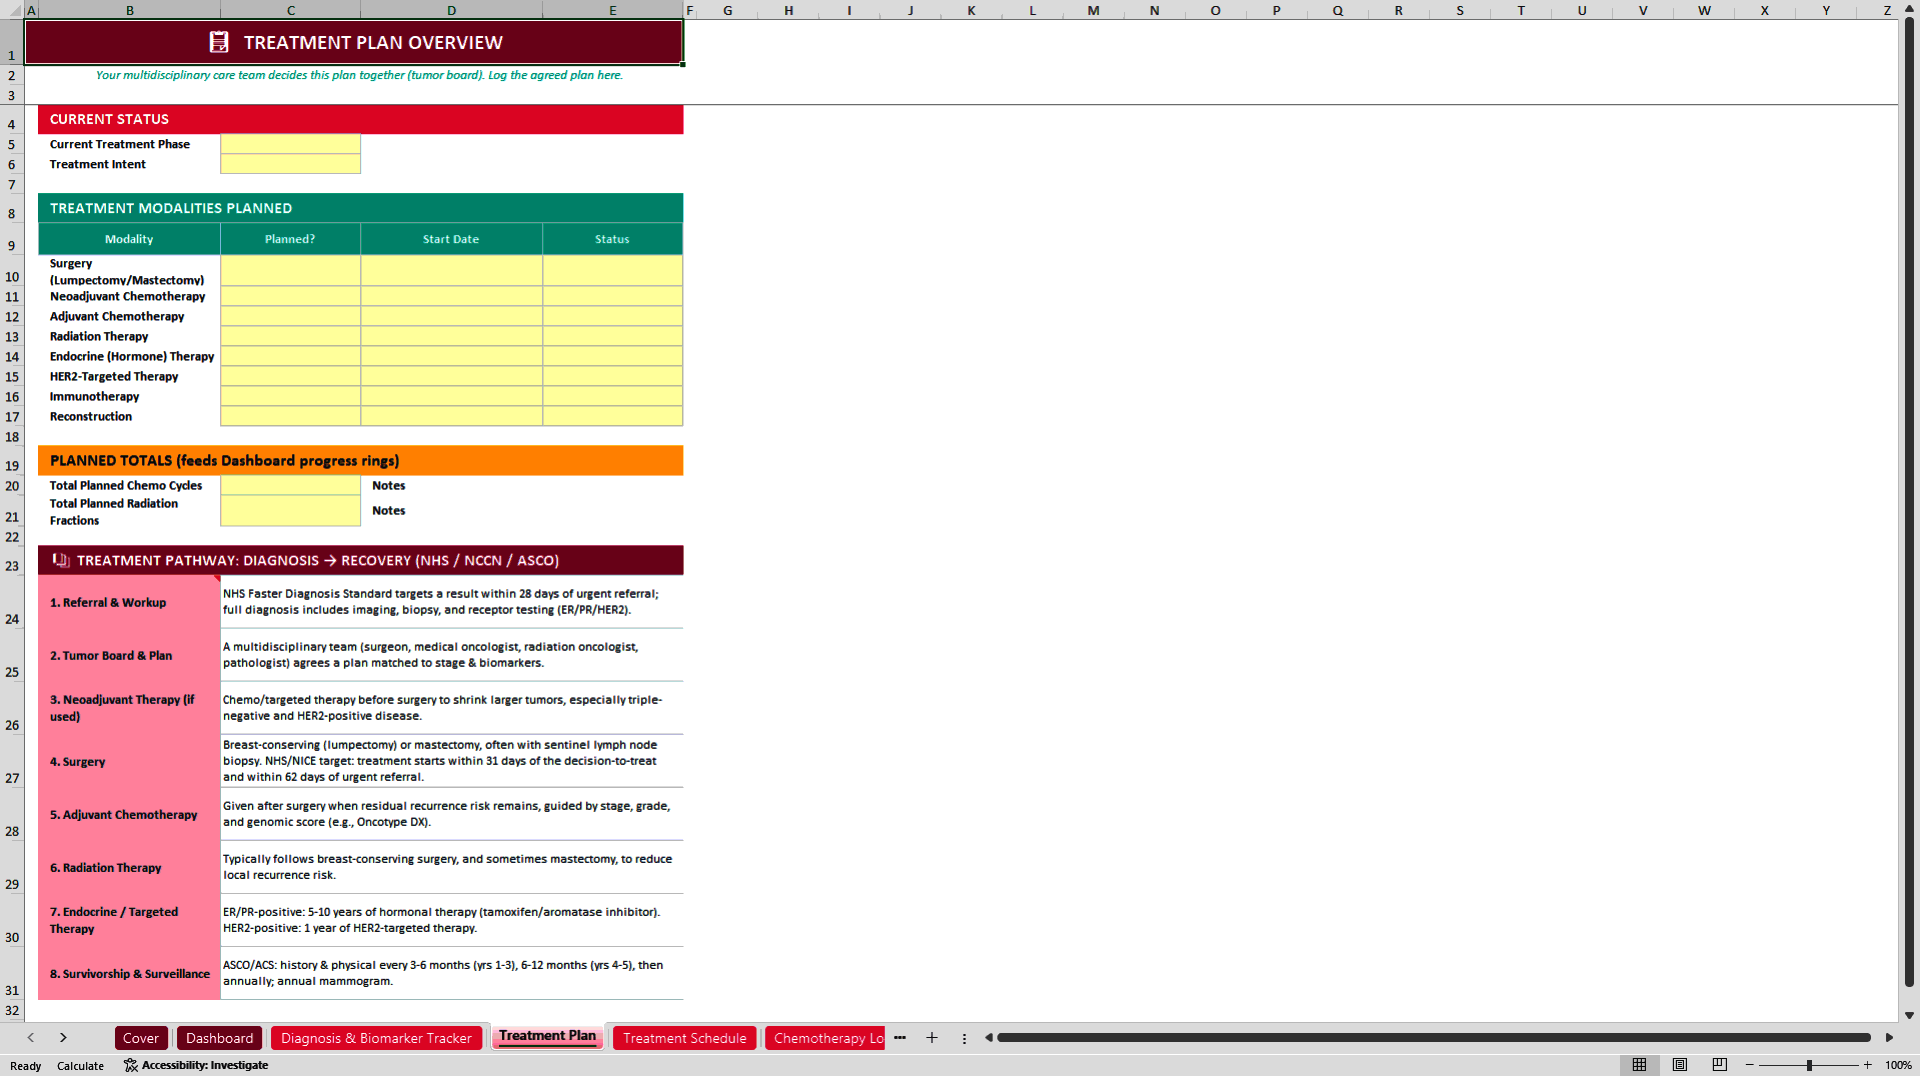Open the Treatment Schedule sheet tab
Image resolution: width=1920 pixels, height=1076 pixels.
pyautogui.click(x=685, y=1038)
